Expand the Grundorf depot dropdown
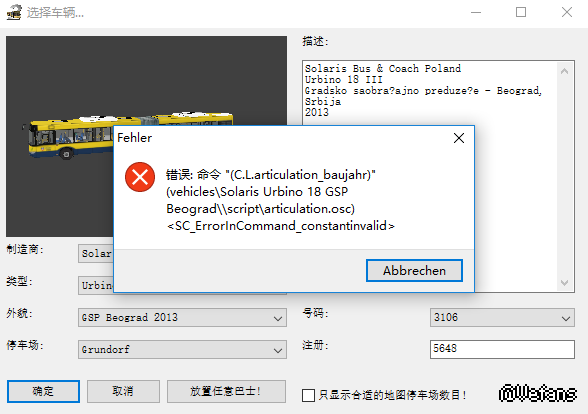Screen dimensions: 588x414 [182, 350]
